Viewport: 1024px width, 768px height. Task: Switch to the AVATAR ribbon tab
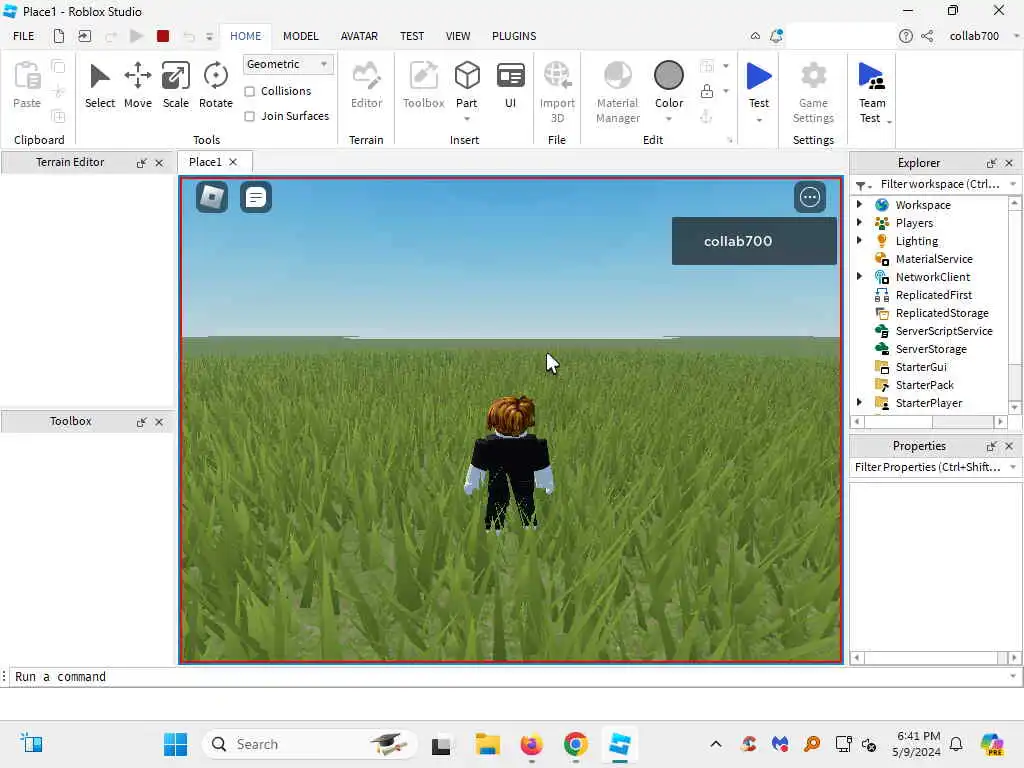359,36
